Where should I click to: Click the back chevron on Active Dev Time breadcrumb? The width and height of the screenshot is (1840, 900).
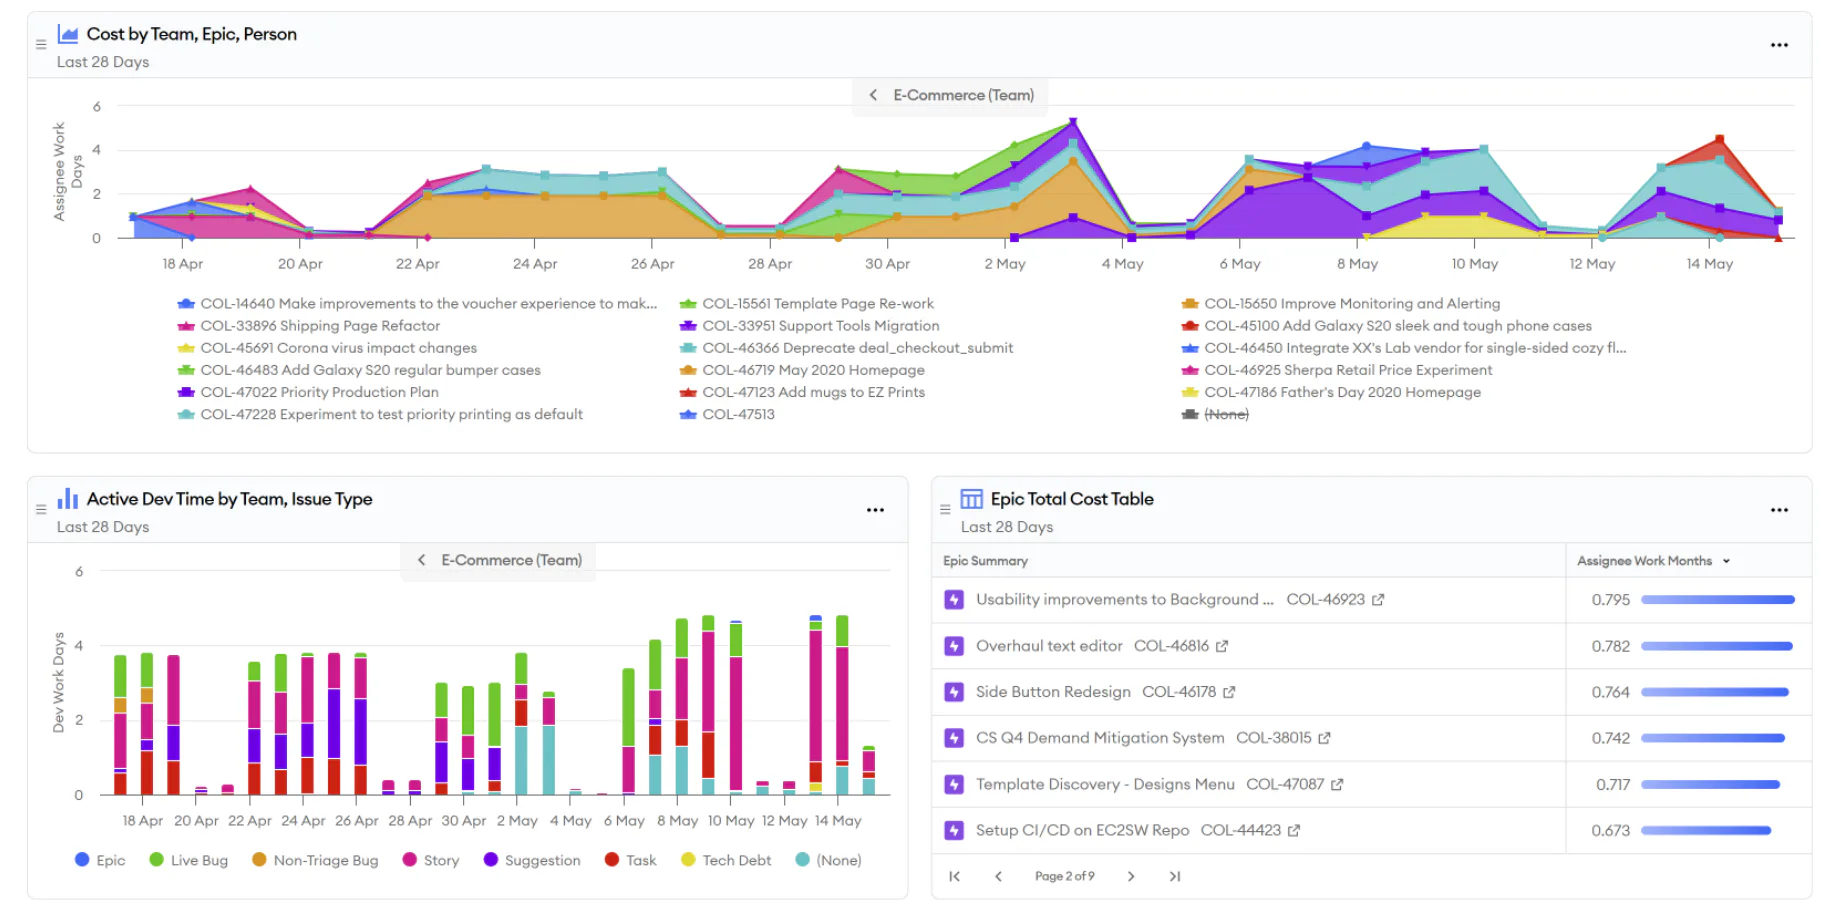click(x=421, y=560)
